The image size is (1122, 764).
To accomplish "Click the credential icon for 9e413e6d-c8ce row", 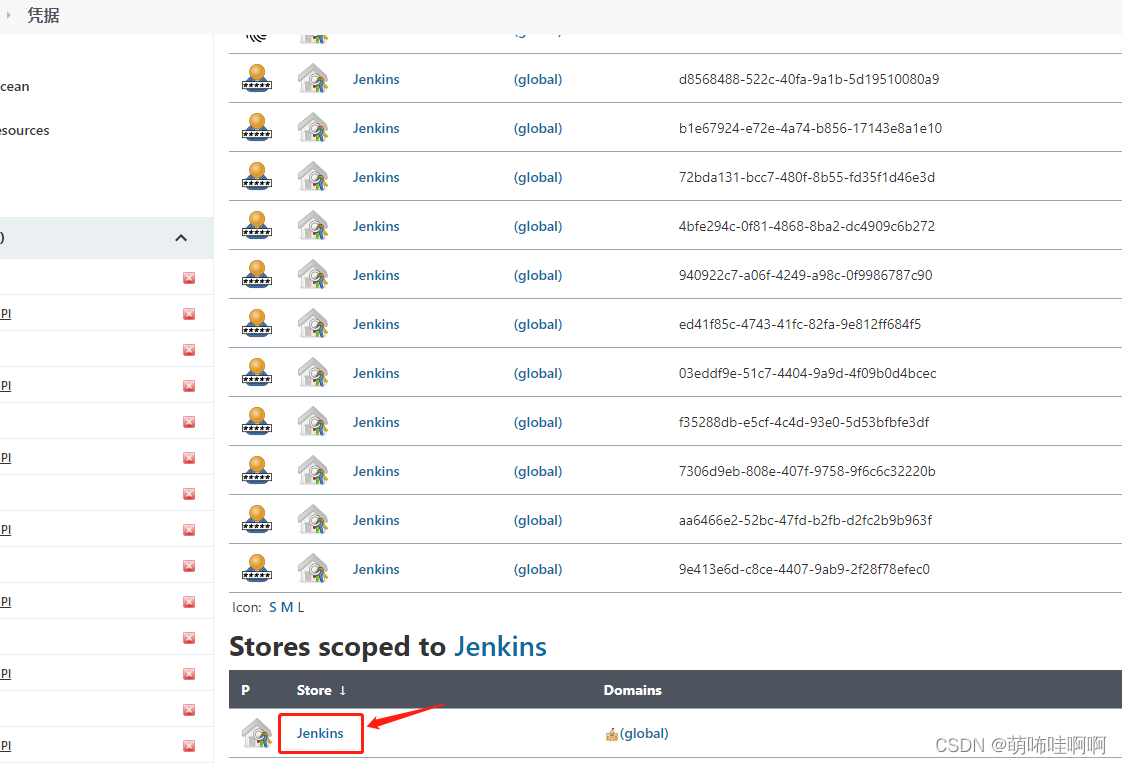I will pos(257,568).
